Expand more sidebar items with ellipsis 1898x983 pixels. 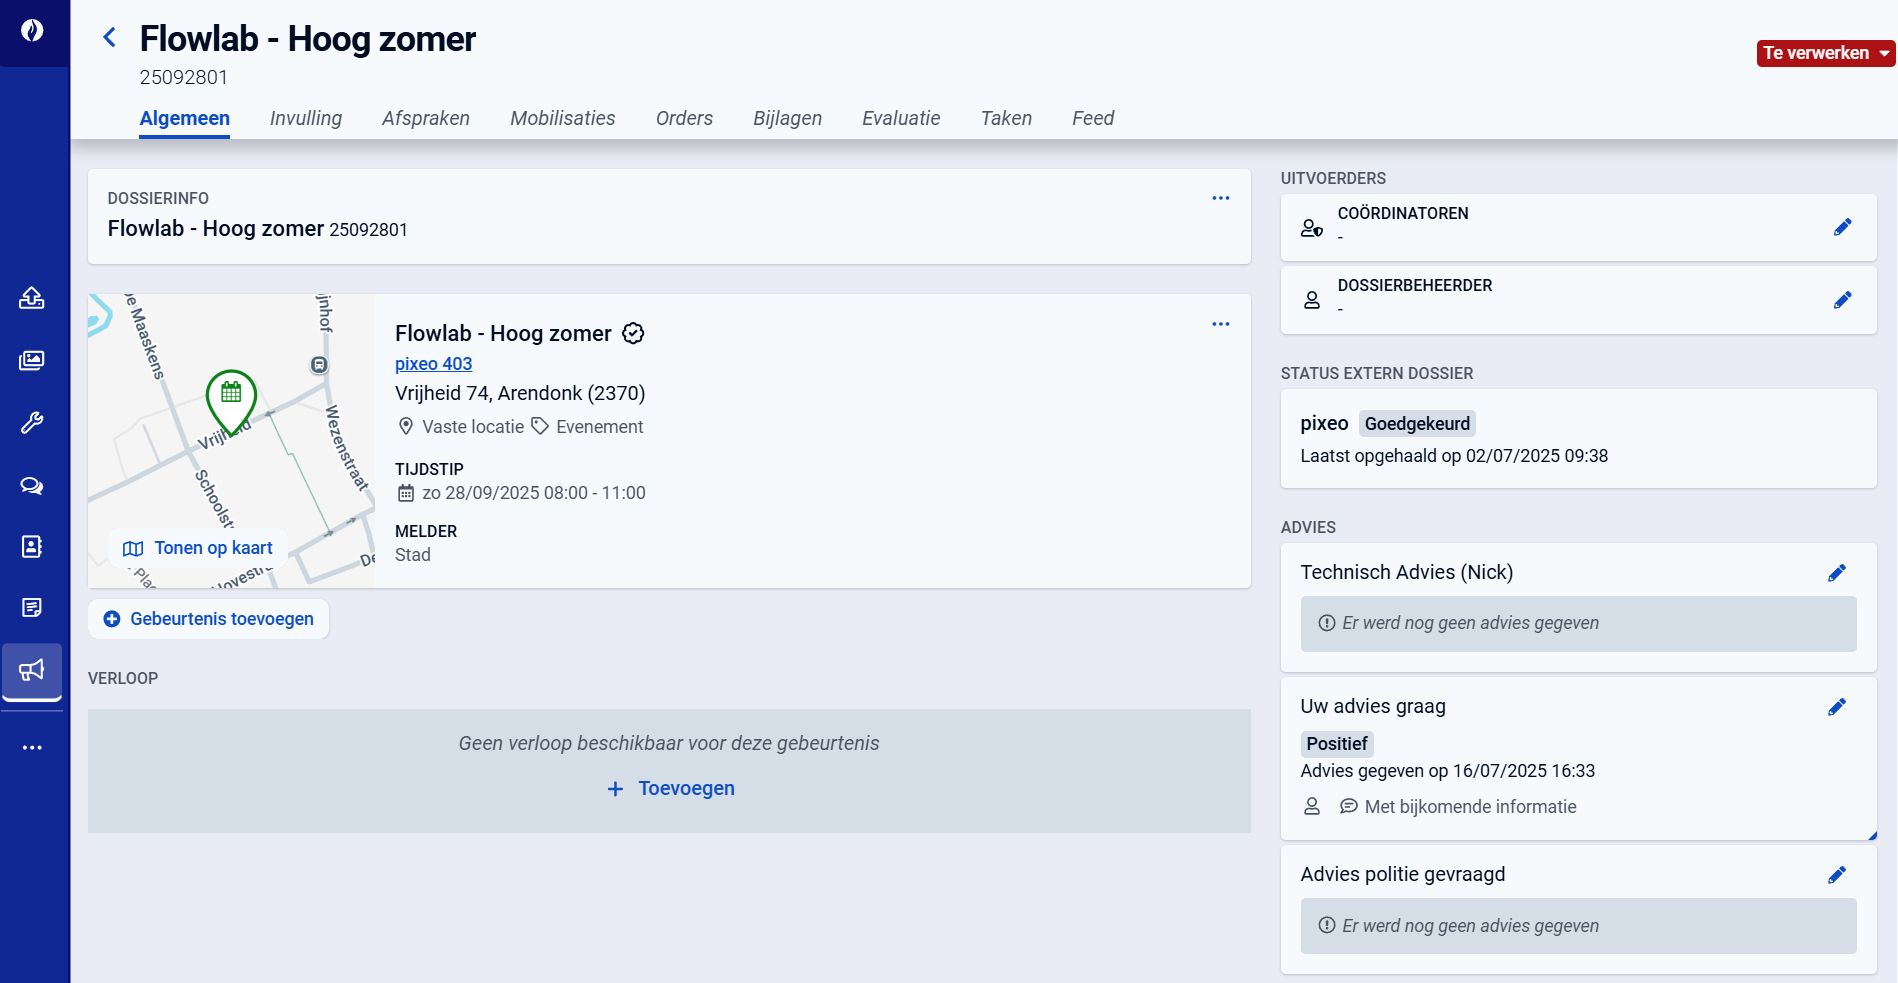pos(32,747)
